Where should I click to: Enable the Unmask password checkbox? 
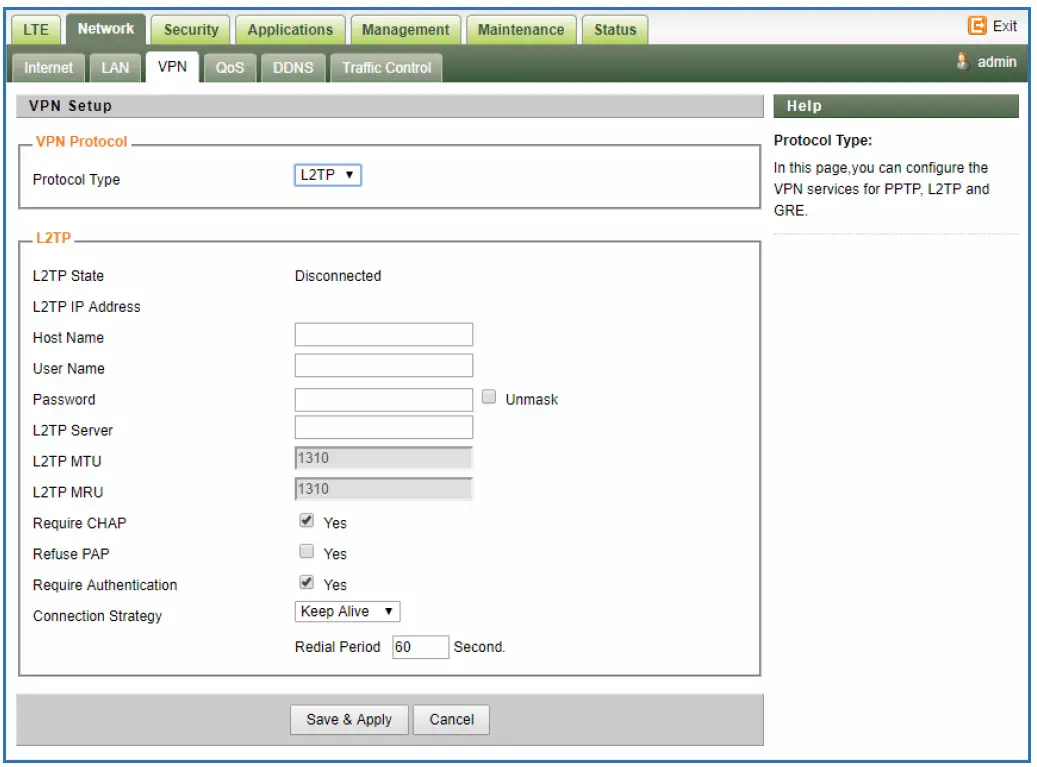[x=489, y=397]
